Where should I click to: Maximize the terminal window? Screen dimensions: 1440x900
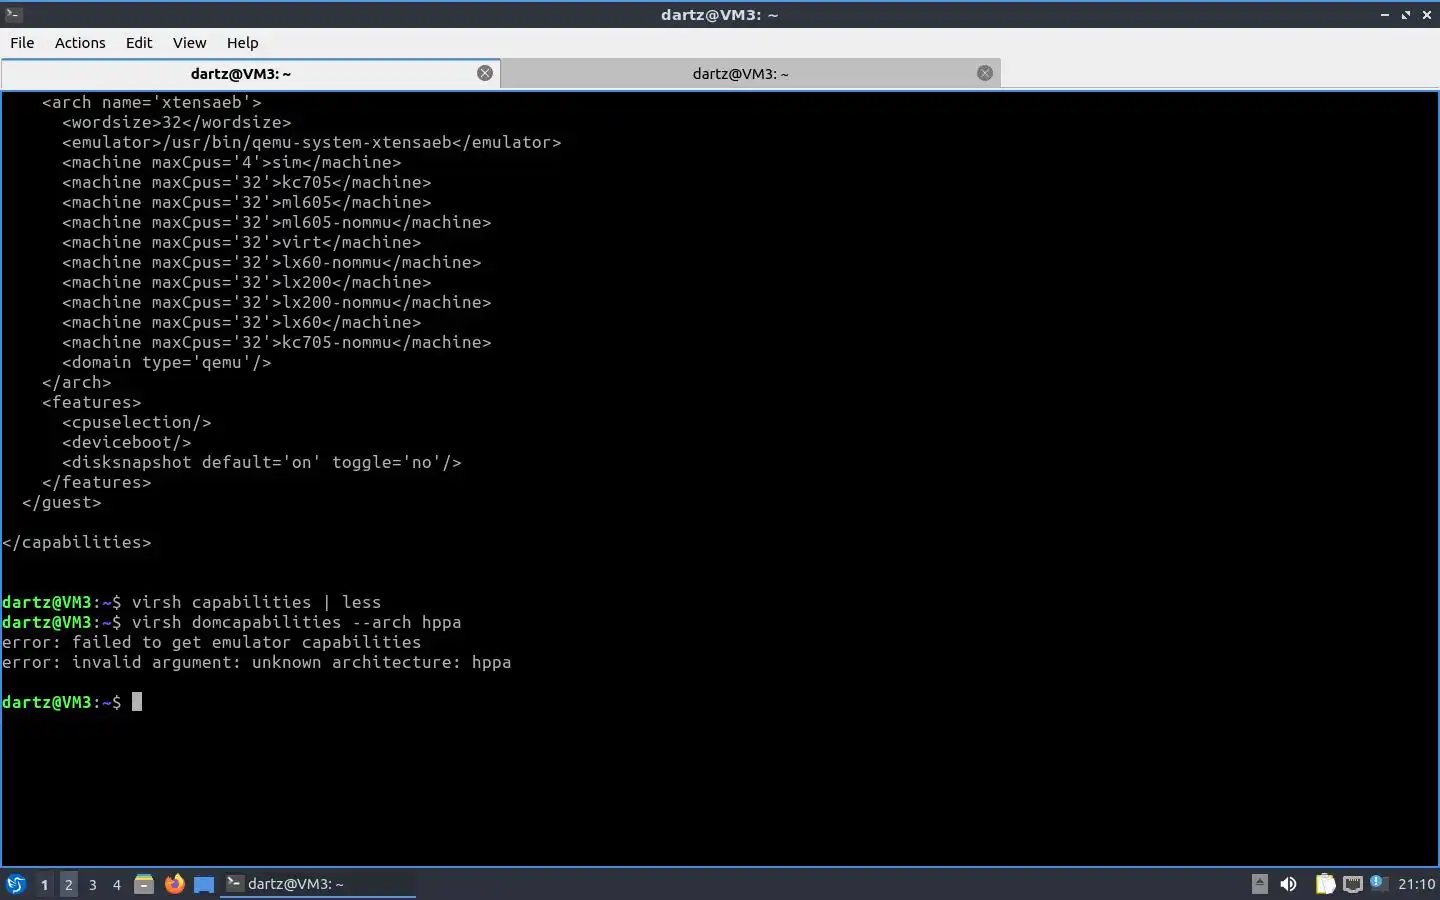(x=1406, y=15)
